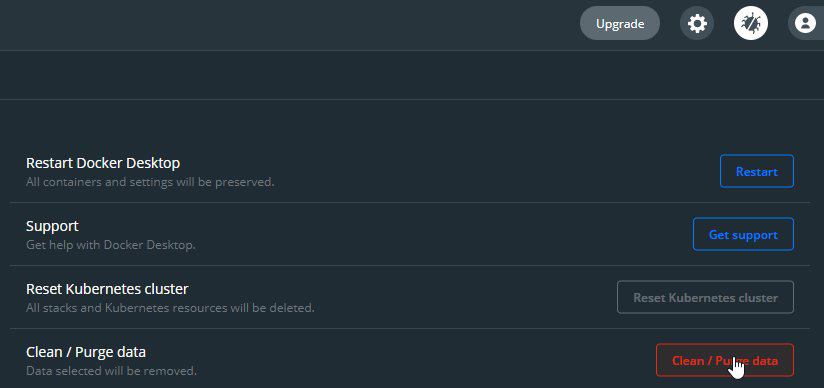
Task: Click 'Get help with Docker Desktop' description
Action: click(x=111, y=245)
